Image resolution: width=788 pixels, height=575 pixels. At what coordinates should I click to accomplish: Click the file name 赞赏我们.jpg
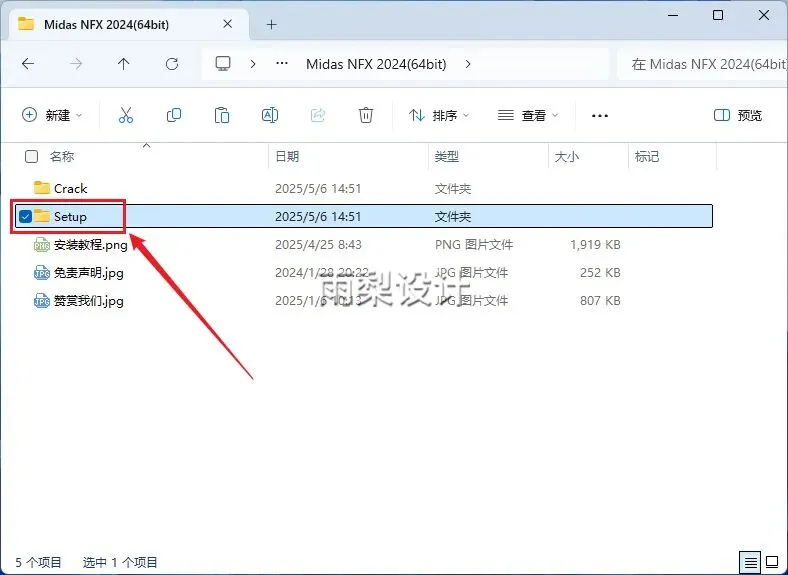[x=88, y=301]
